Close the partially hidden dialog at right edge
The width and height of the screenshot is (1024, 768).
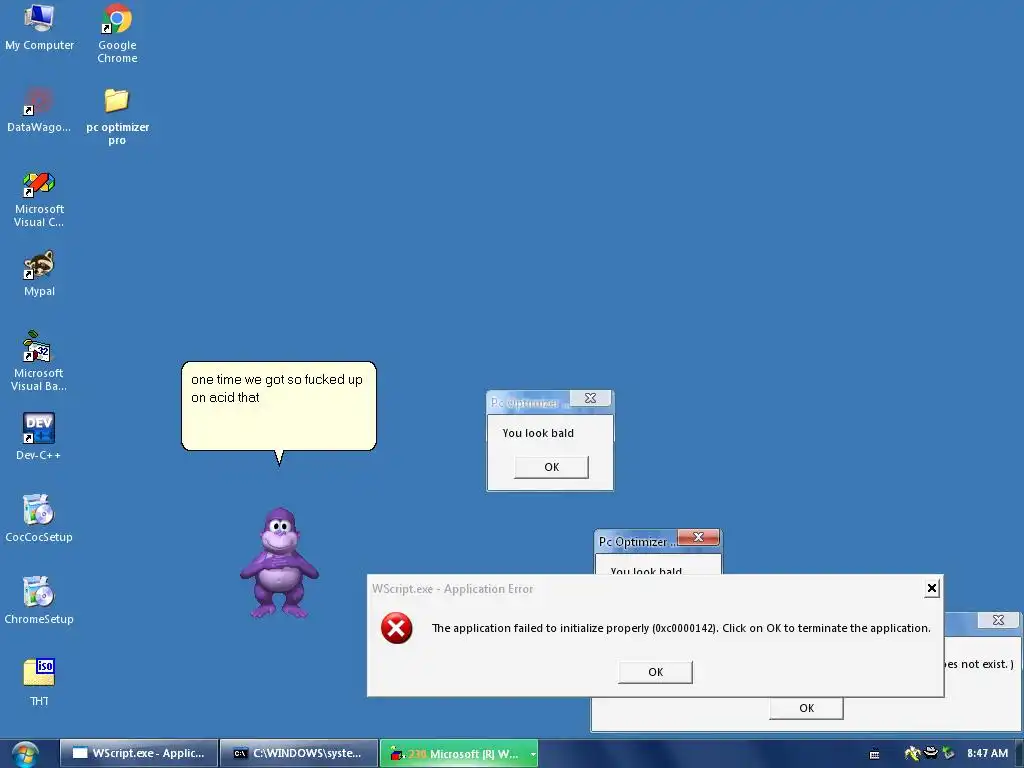click(x=998, y=620)
